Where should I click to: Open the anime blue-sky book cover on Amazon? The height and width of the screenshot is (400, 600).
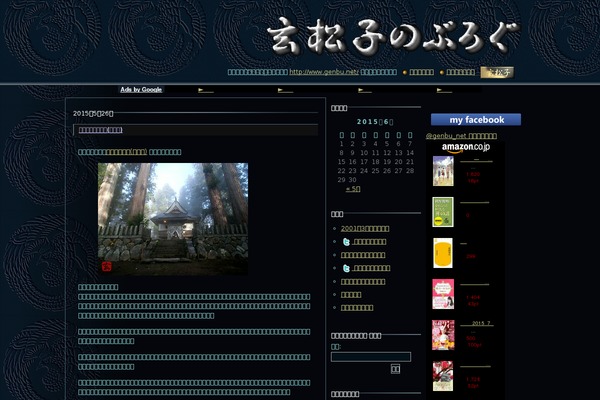[443, 171]
